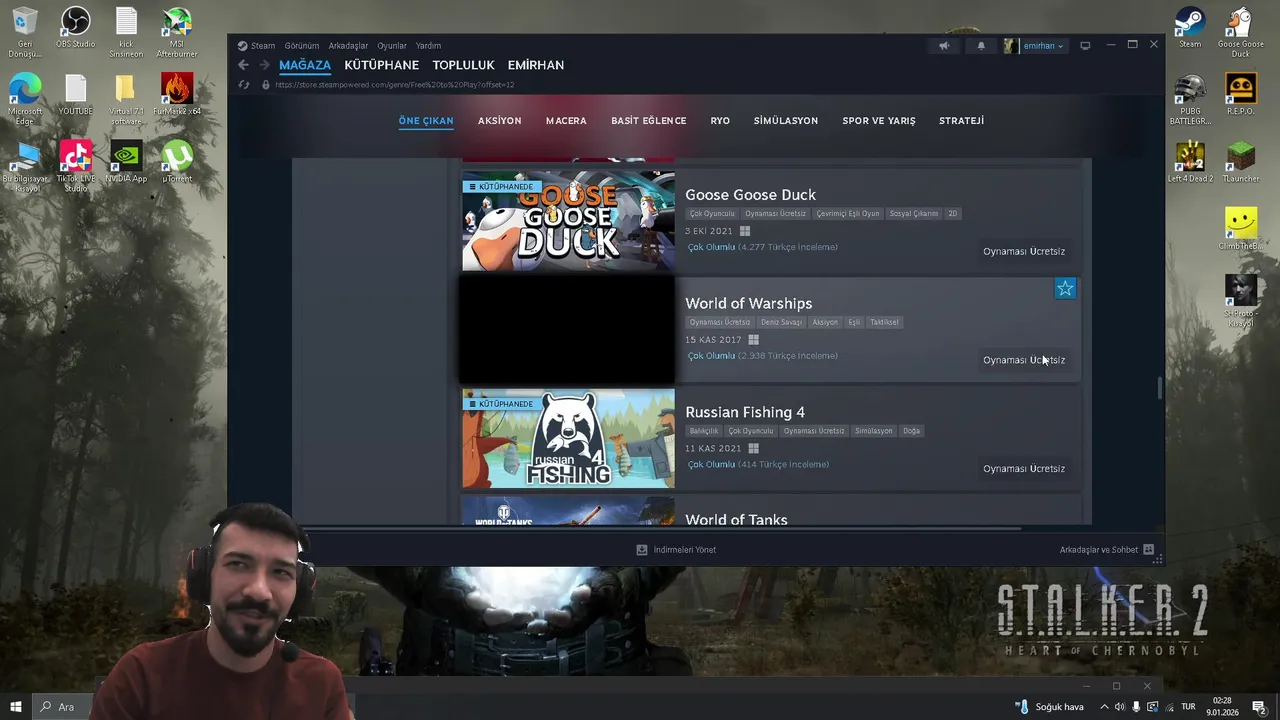Open Steam desktop shortcut icon
This screenshot has width=1280, height=720.
(1190, 28)
